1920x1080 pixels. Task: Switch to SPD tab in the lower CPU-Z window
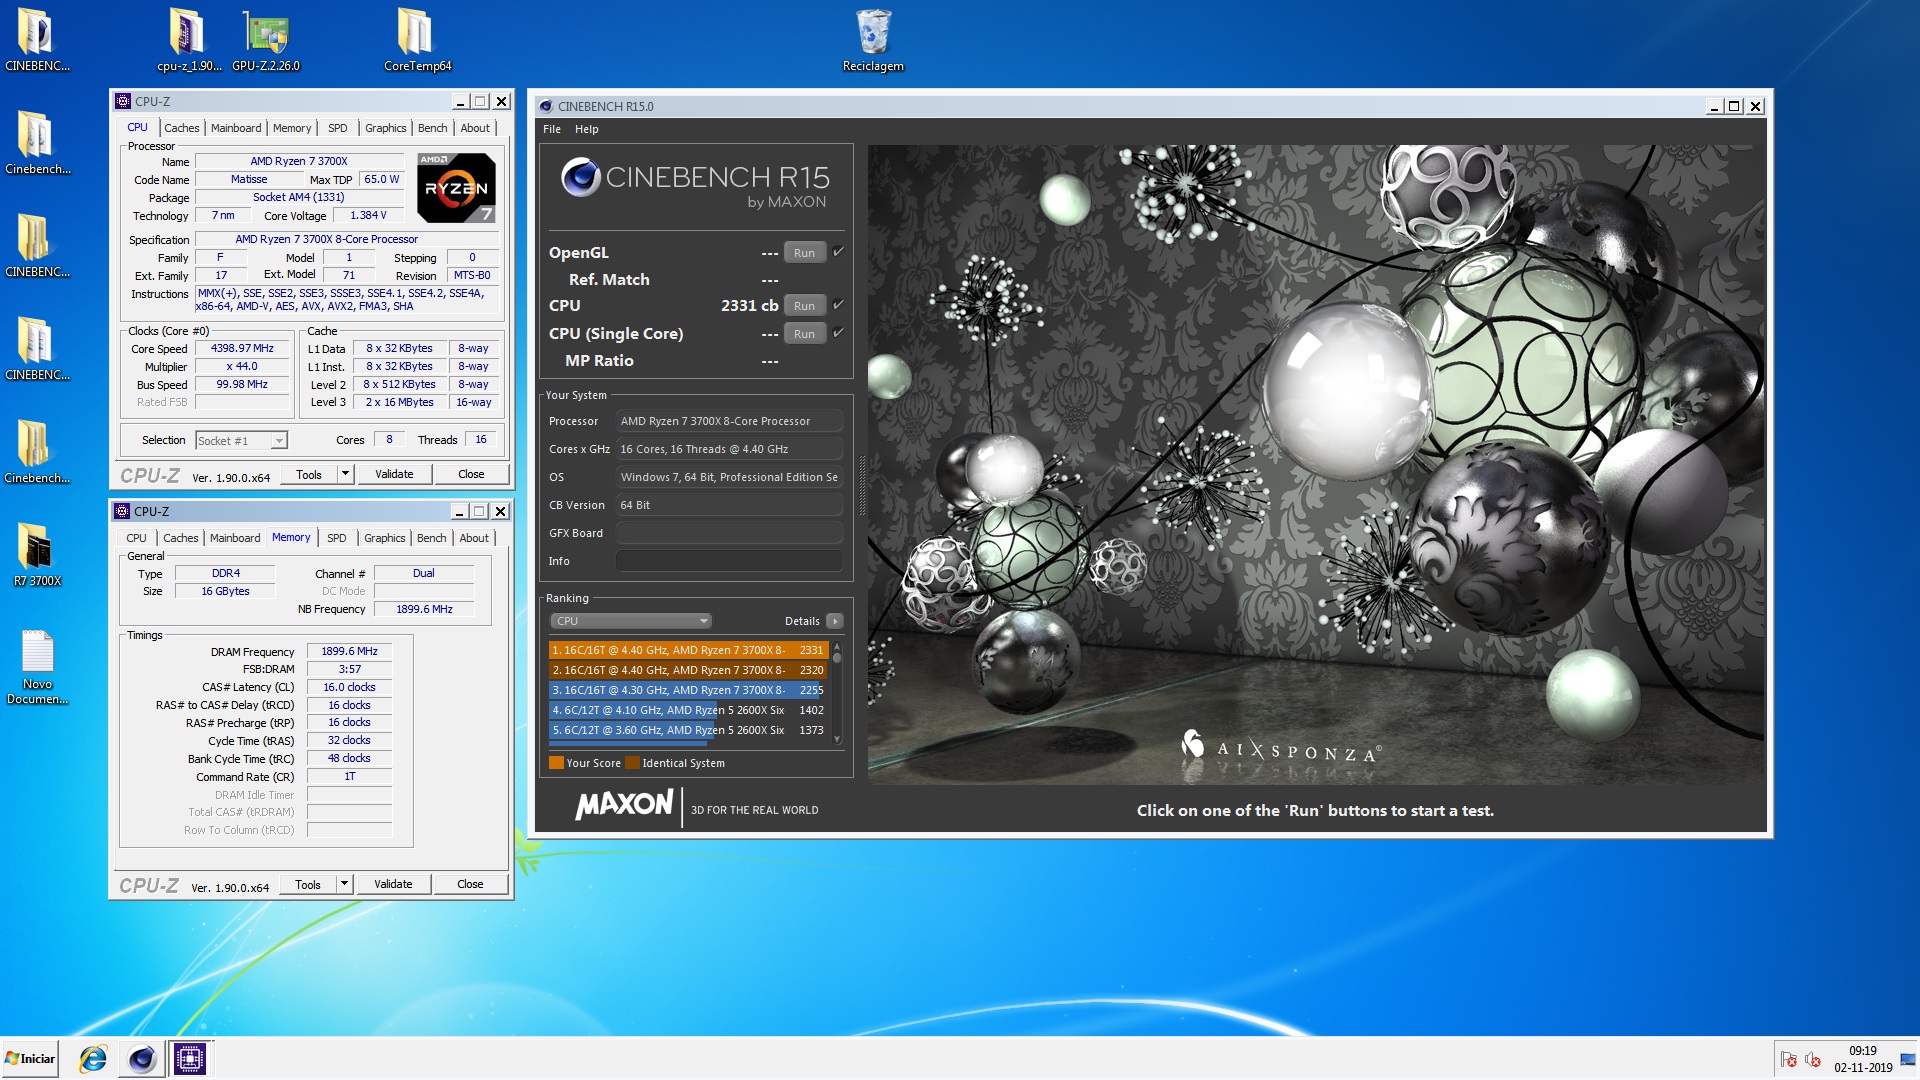tap(337, 538)
